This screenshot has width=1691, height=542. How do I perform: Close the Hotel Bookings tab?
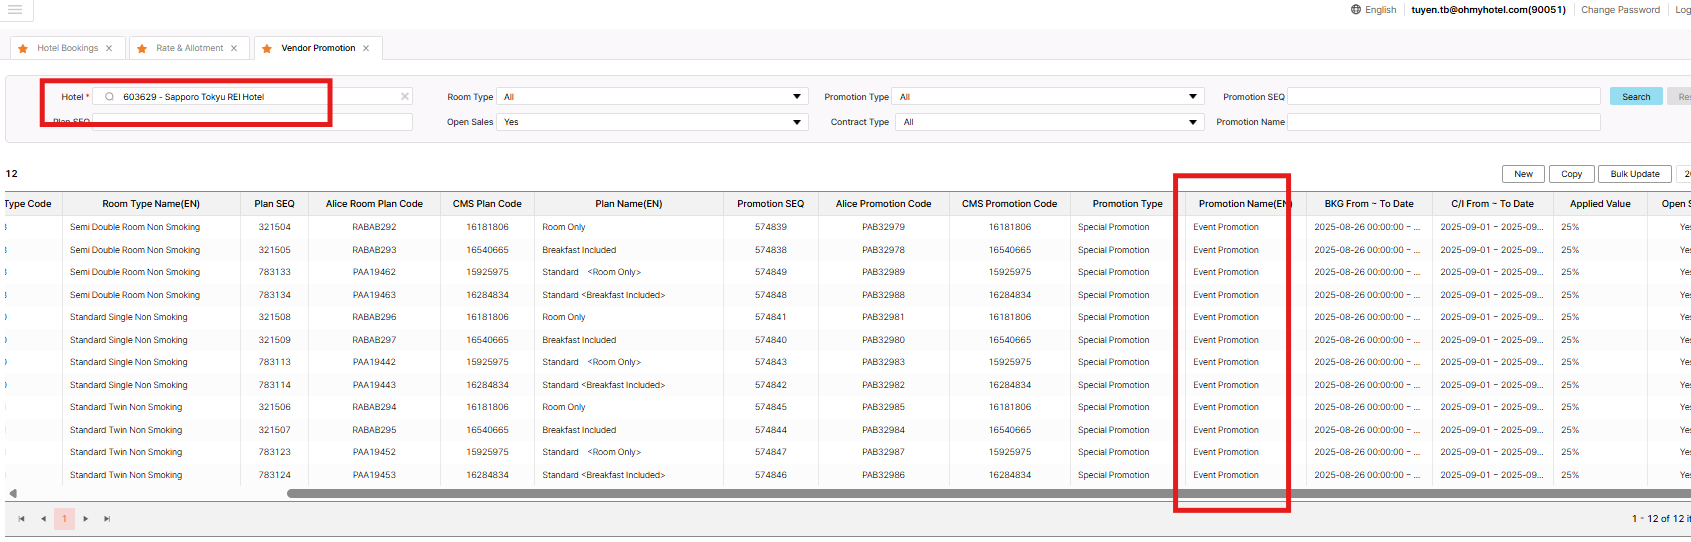coord(109,48)
